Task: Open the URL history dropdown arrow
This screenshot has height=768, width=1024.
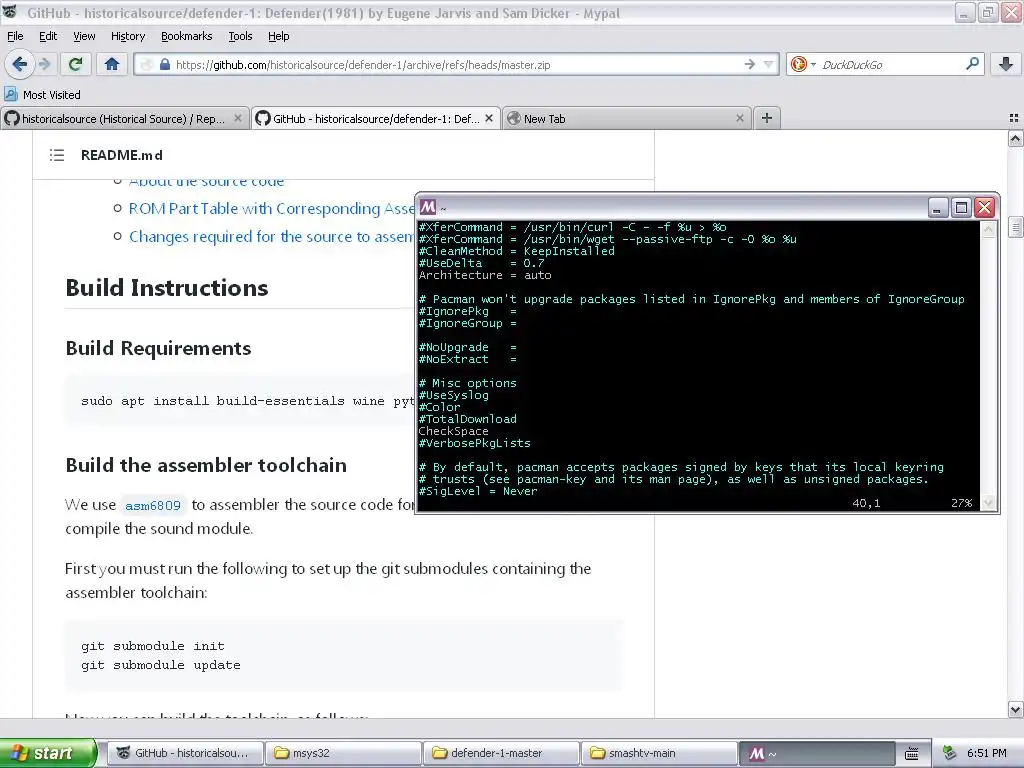Action: [x=769, y=64]
